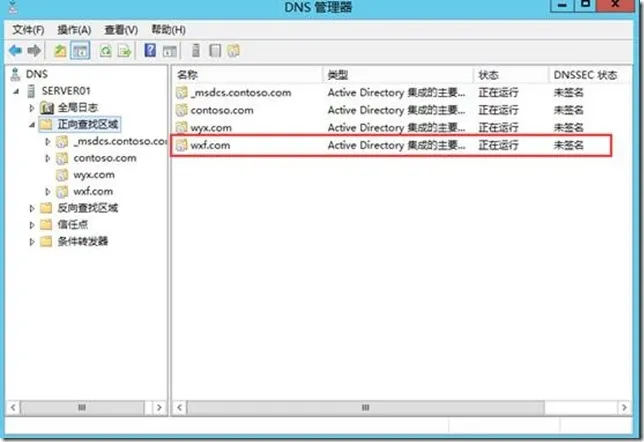Open the 文件(F) menu
This screenshot has width=644, height=442.
[x=28, y=30]
